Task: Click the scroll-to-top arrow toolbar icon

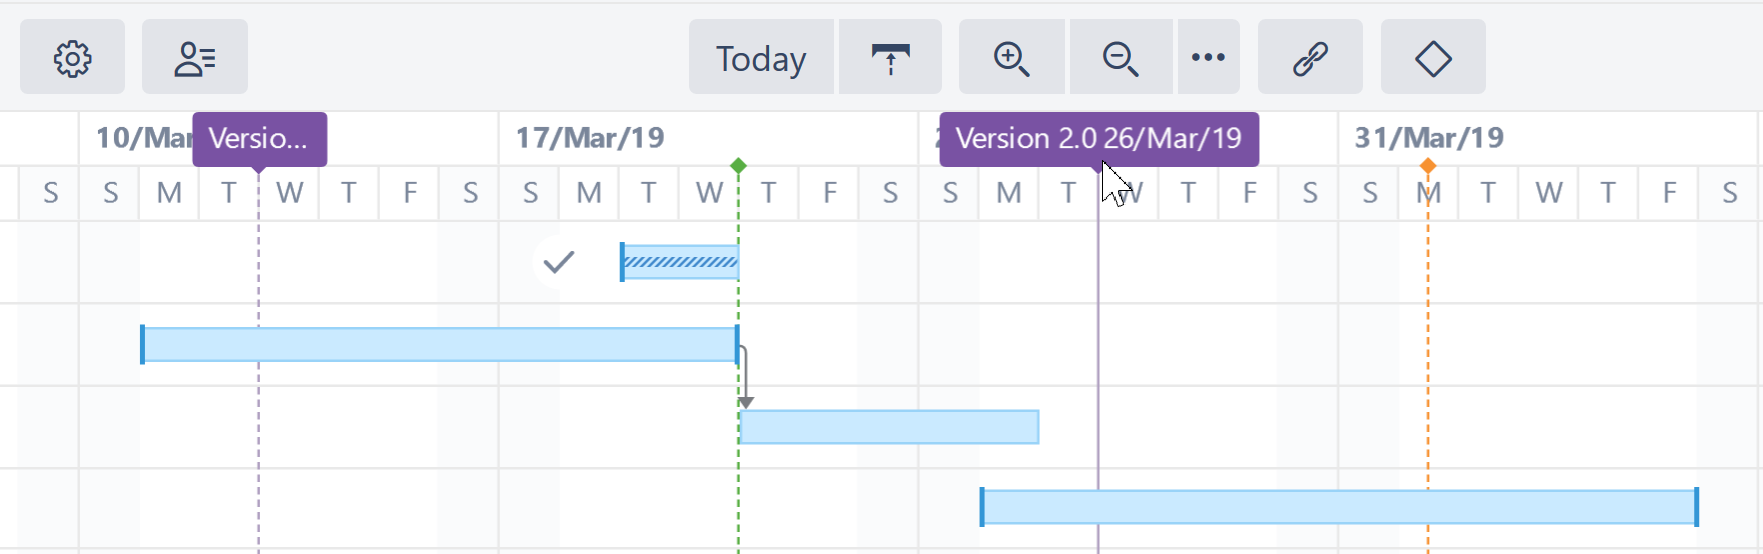Action: pyautogui.click(x=890, y=58)
